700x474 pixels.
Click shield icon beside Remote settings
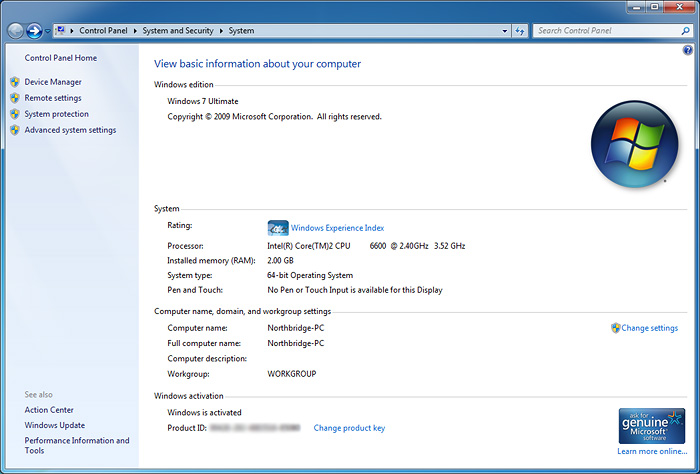(15, 98)
